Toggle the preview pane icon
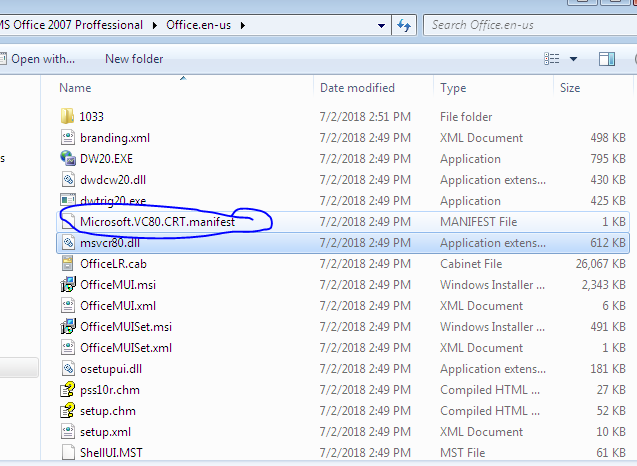Image resolution: width=637 pixels, height=466 pixels. coord(607,59)
